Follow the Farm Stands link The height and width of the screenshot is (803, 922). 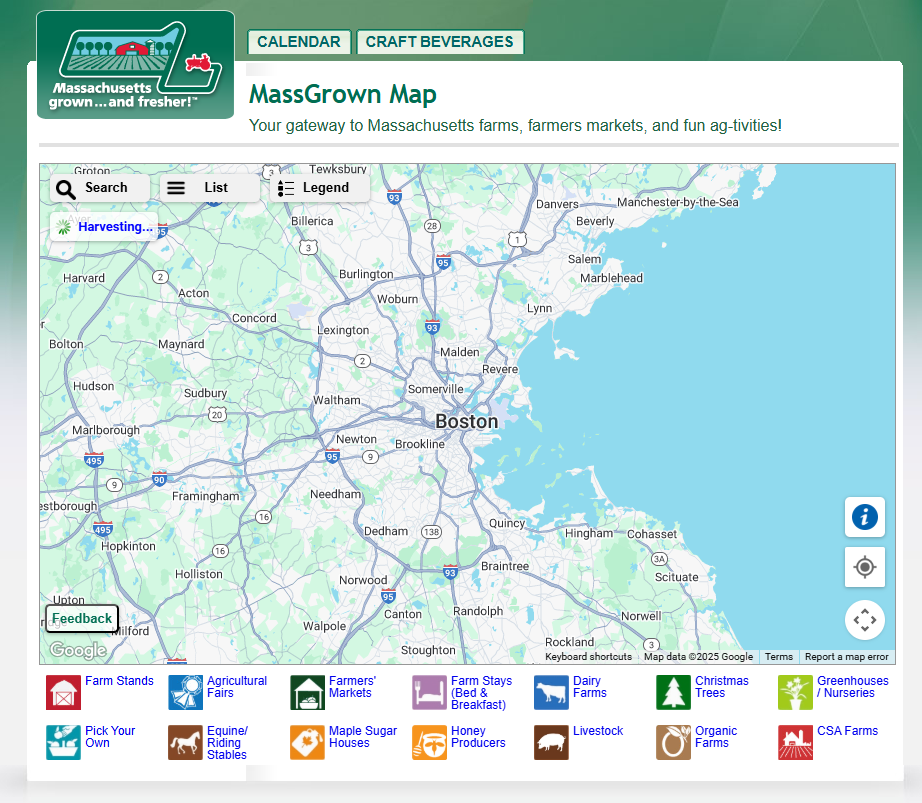click(x=119, y=681)
